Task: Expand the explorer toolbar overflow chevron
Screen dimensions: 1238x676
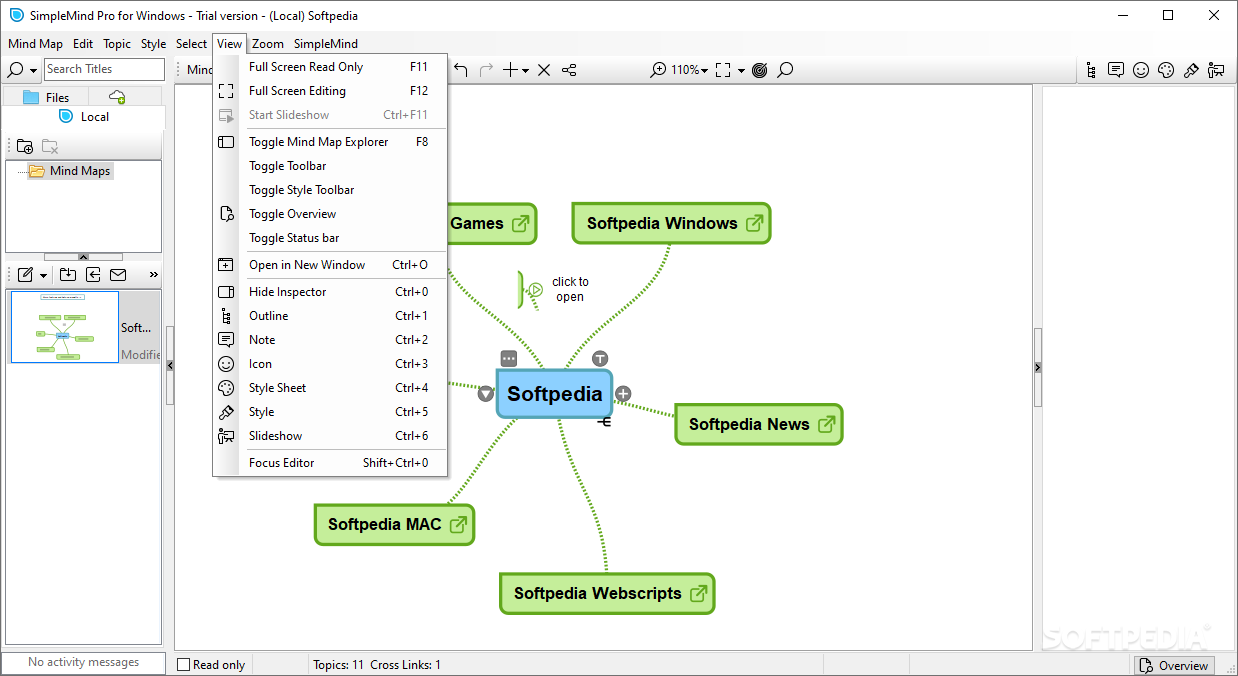Action: pyautogui.click(x=153, y=274)
